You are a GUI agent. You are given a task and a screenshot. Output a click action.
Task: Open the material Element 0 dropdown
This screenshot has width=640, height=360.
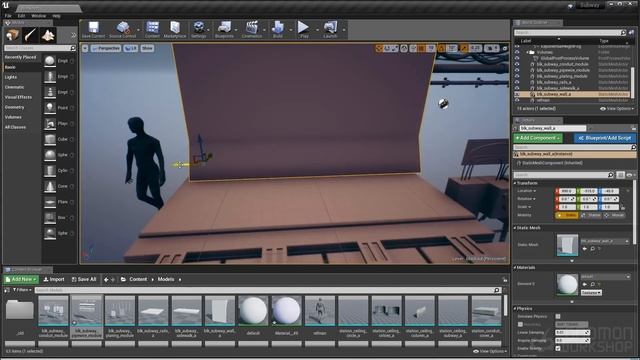point(605,277)
